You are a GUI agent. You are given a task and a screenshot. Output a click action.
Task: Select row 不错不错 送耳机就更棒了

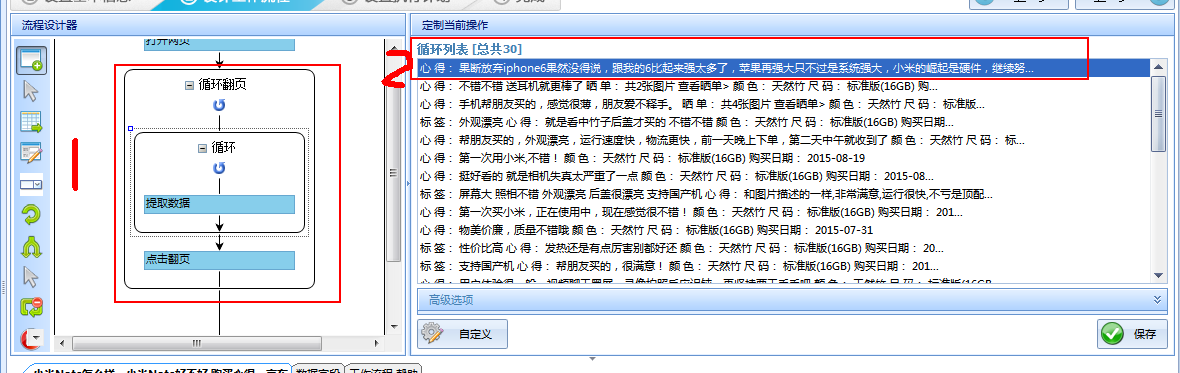(783, 86)
